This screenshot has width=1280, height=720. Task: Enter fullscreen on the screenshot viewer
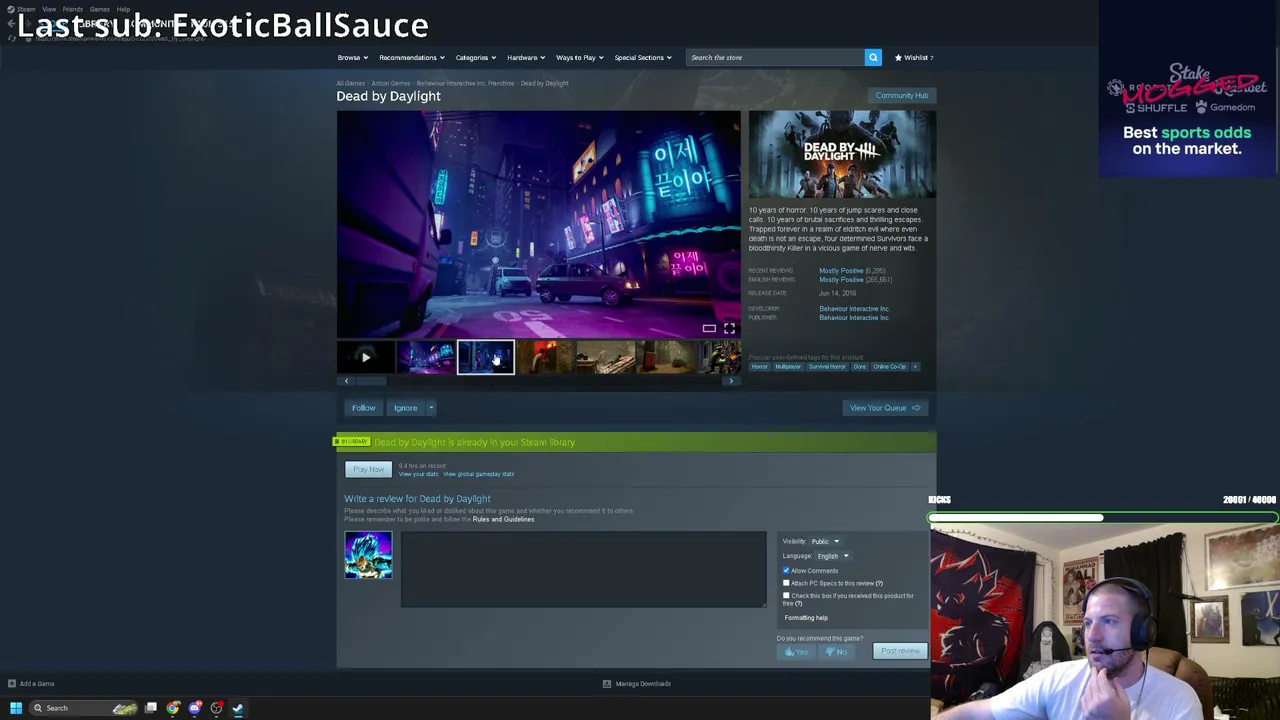click(x=729, y=328)
